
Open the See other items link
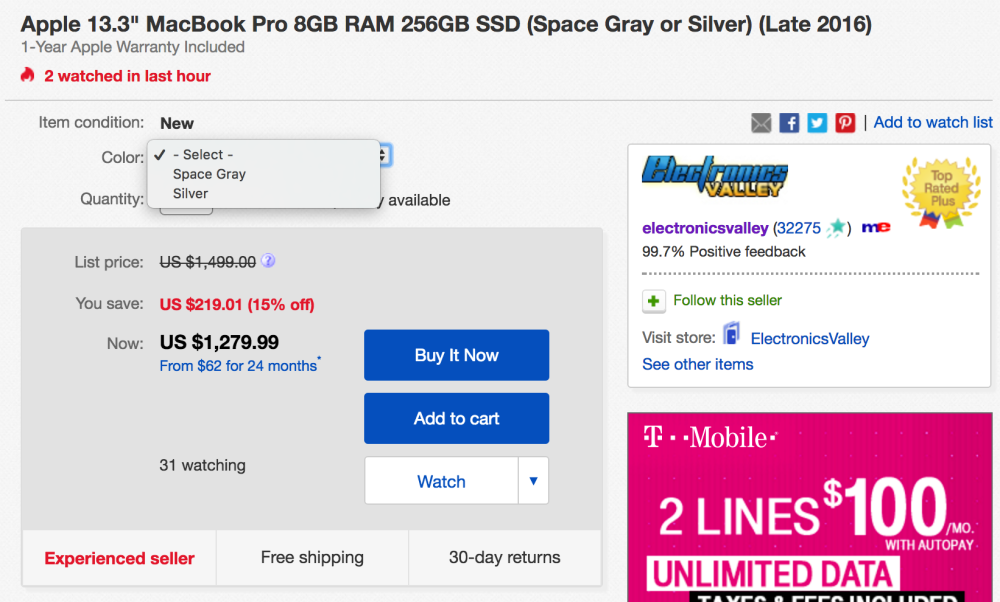(698, 364)
